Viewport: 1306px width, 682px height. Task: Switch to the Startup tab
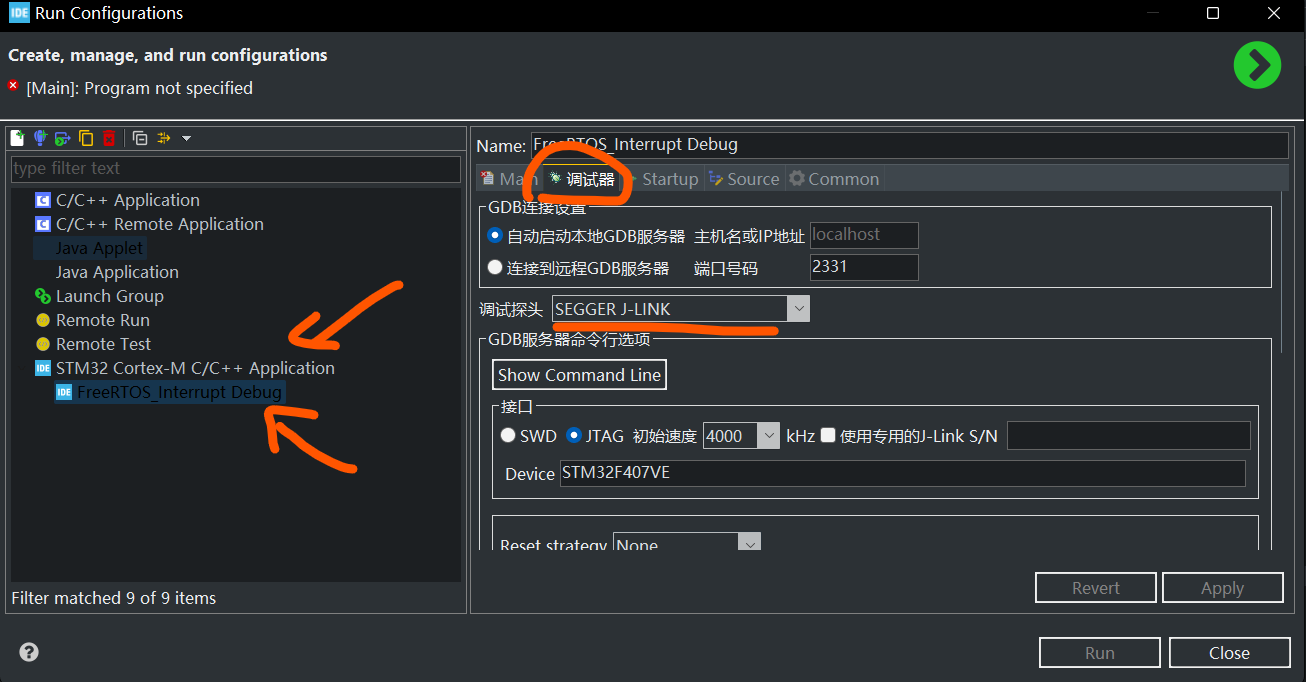[662, 179]
